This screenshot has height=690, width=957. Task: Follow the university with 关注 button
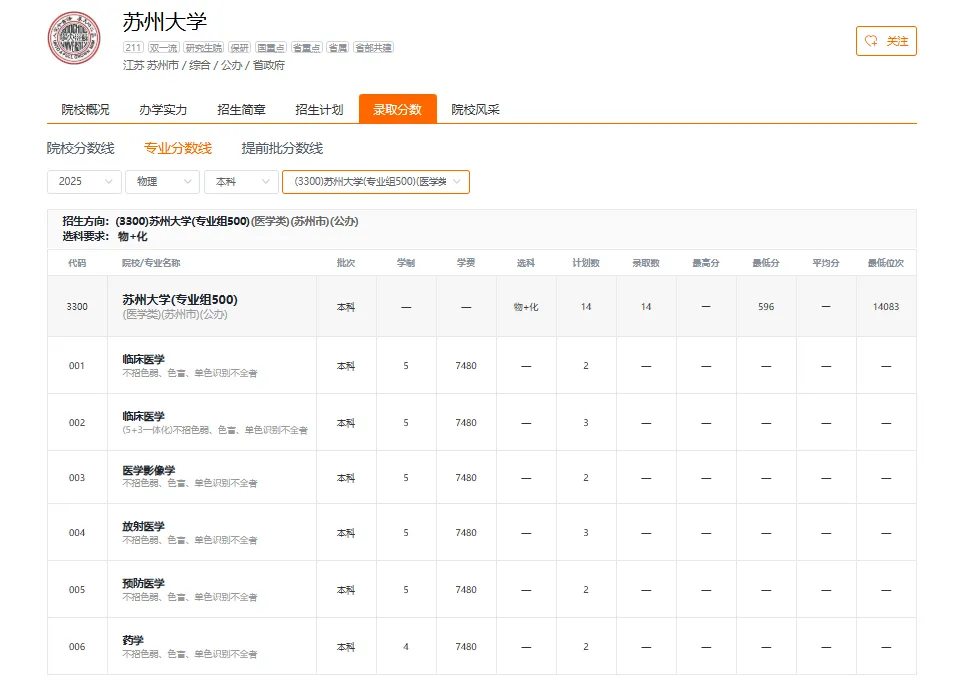pos(886,41)
